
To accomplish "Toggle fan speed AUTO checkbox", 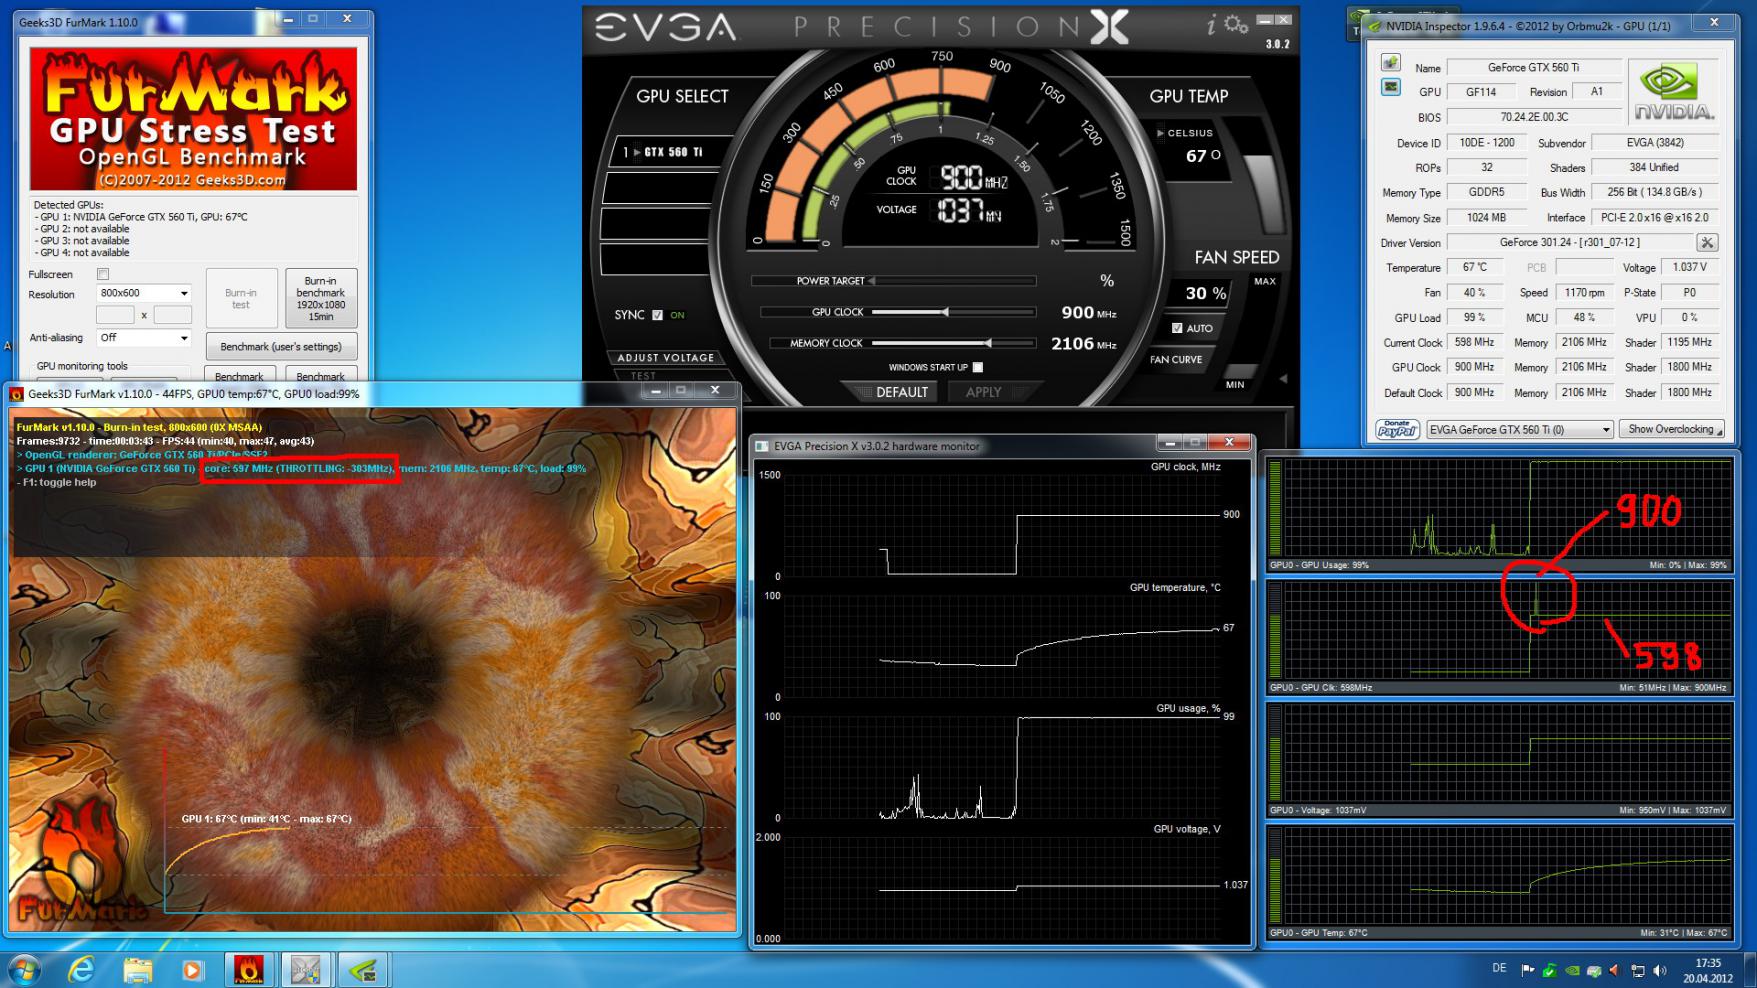I will coord(1177,328).
